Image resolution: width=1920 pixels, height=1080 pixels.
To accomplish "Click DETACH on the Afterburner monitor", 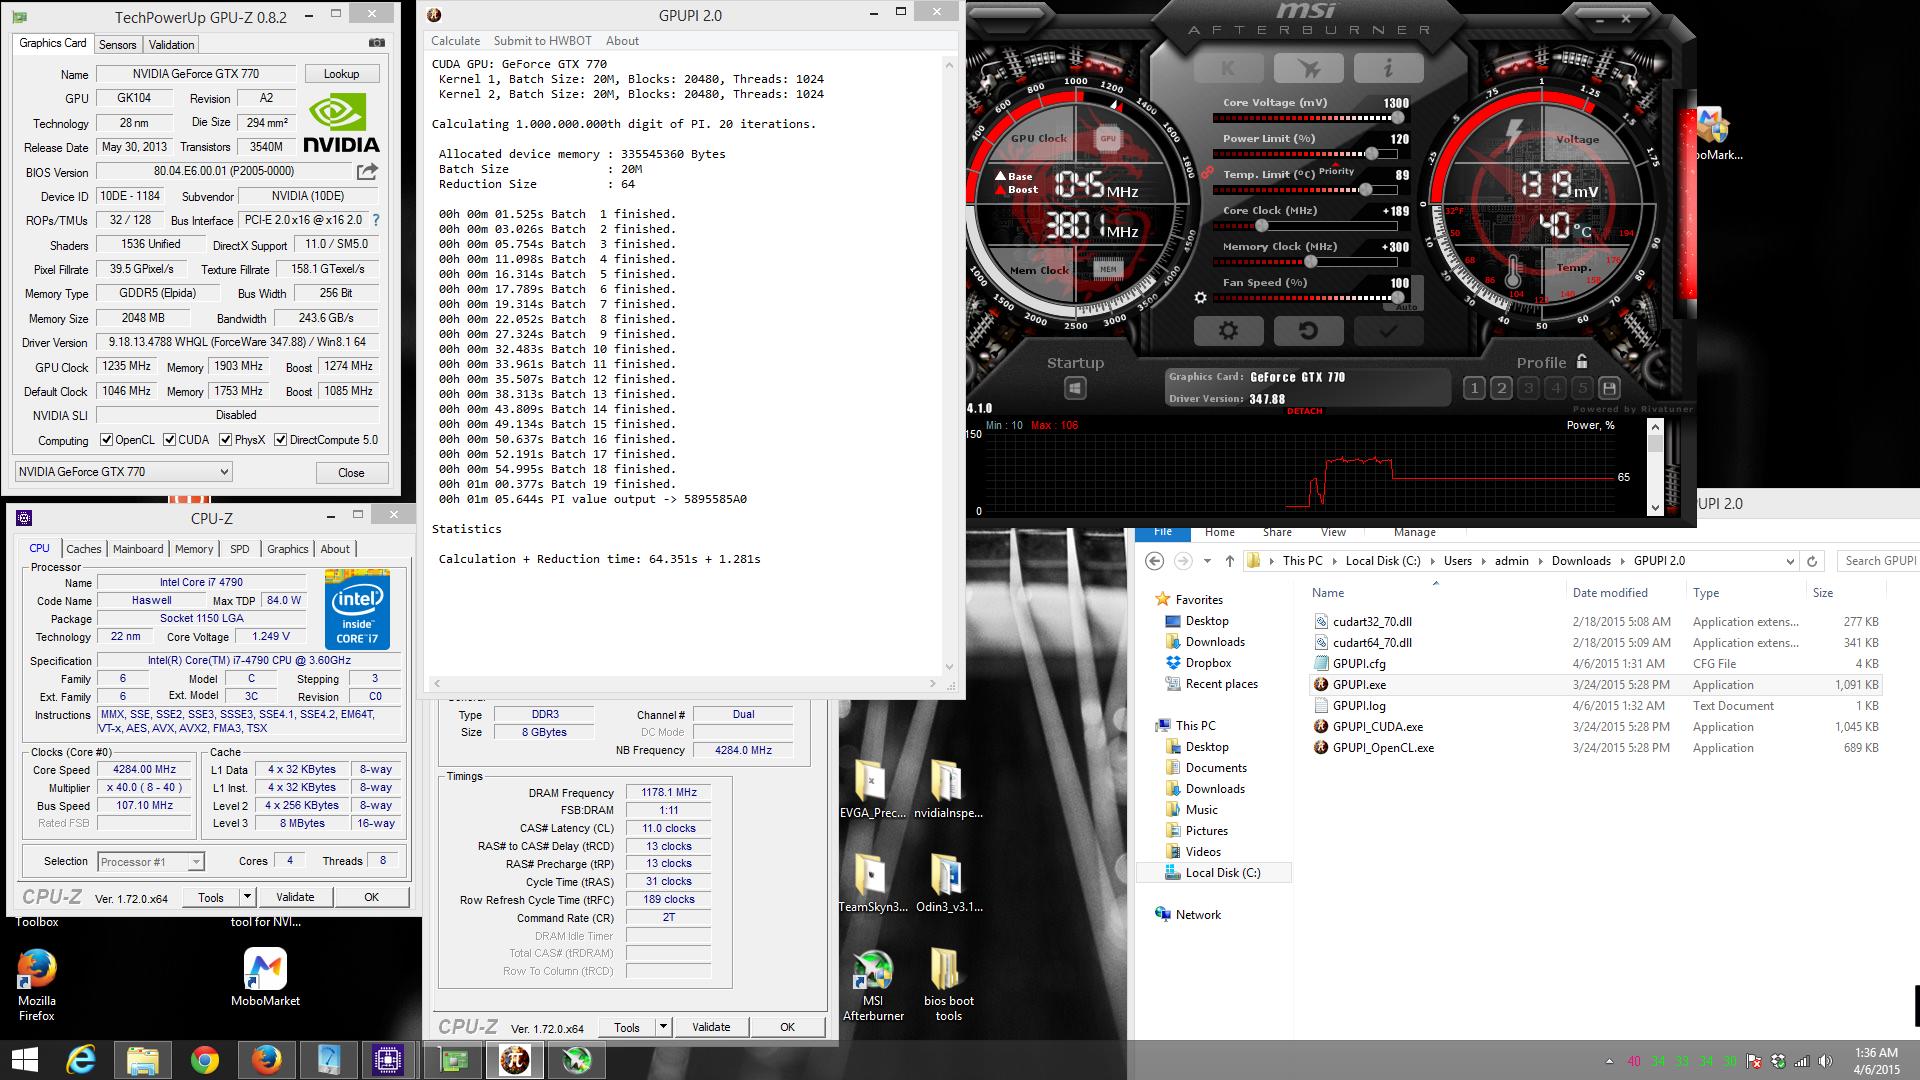I will coord(1304,411).
